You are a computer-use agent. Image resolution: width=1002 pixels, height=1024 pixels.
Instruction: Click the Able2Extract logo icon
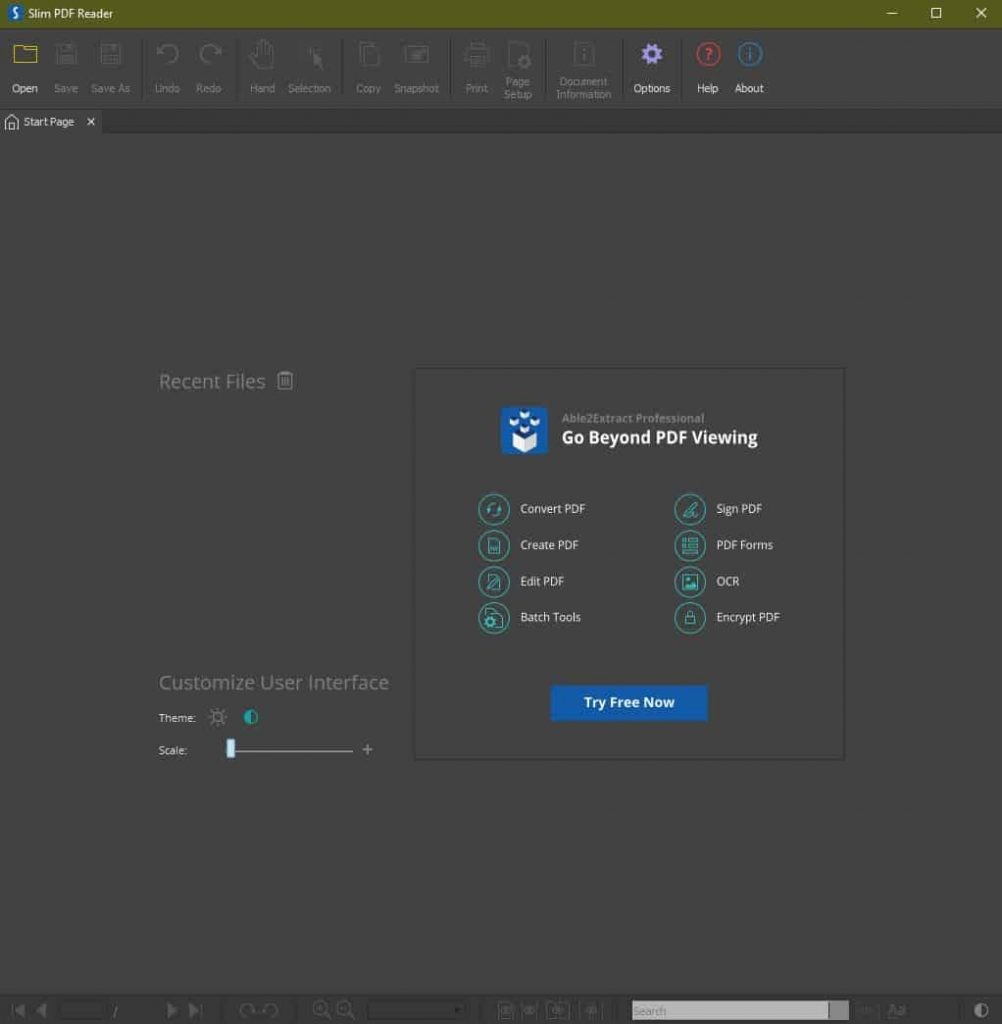(x=525, y=430)
